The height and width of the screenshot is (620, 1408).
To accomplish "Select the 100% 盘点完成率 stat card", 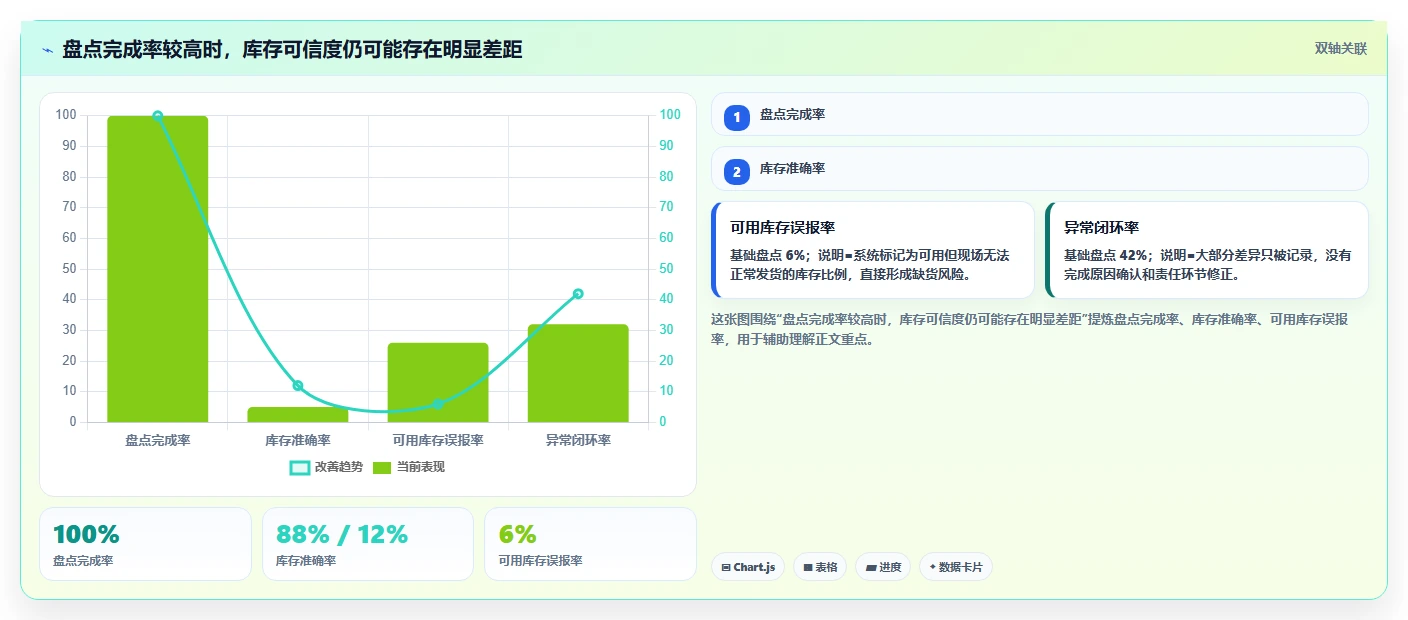I will [145, 544].
